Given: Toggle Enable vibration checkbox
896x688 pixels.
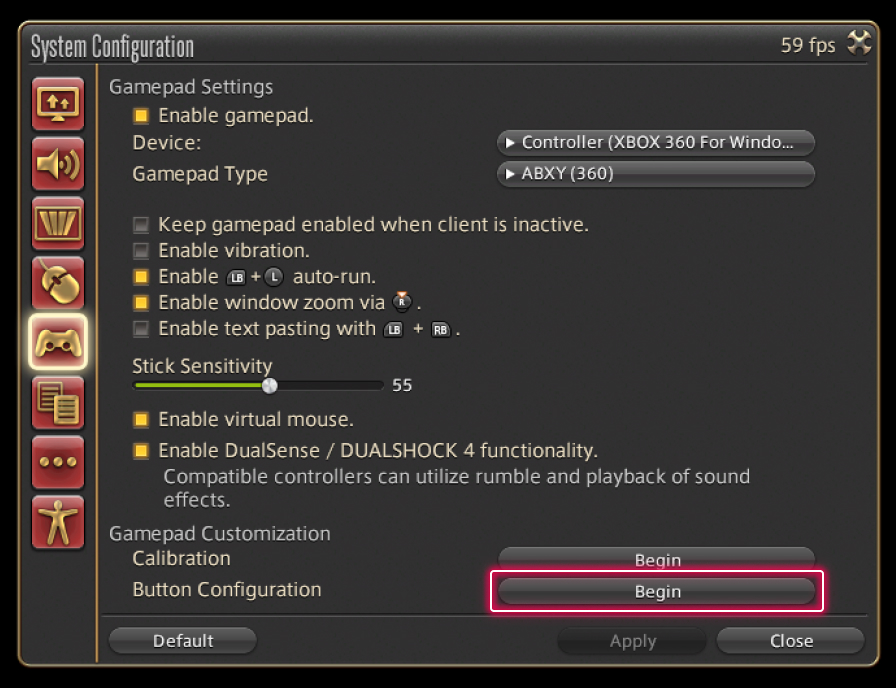Looking at the screenshot, I should (141, 251).
